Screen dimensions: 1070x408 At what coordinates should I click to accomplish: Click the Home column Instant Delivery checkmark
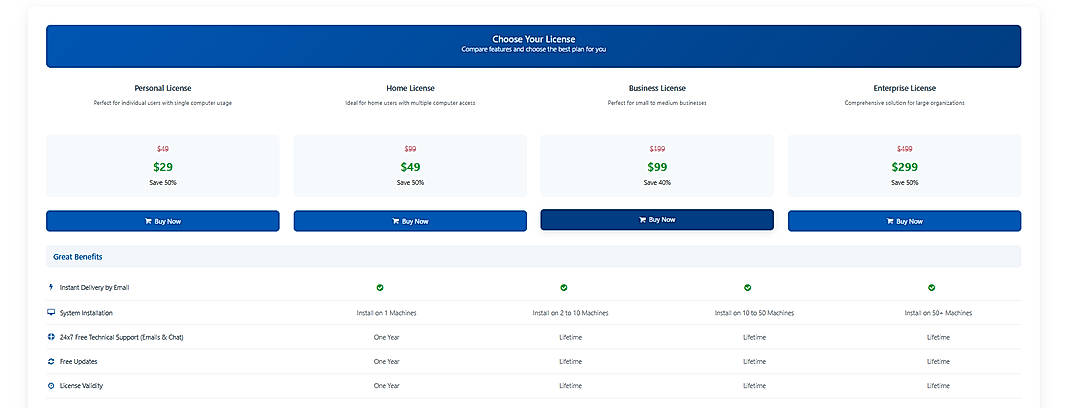click(564, 287)
